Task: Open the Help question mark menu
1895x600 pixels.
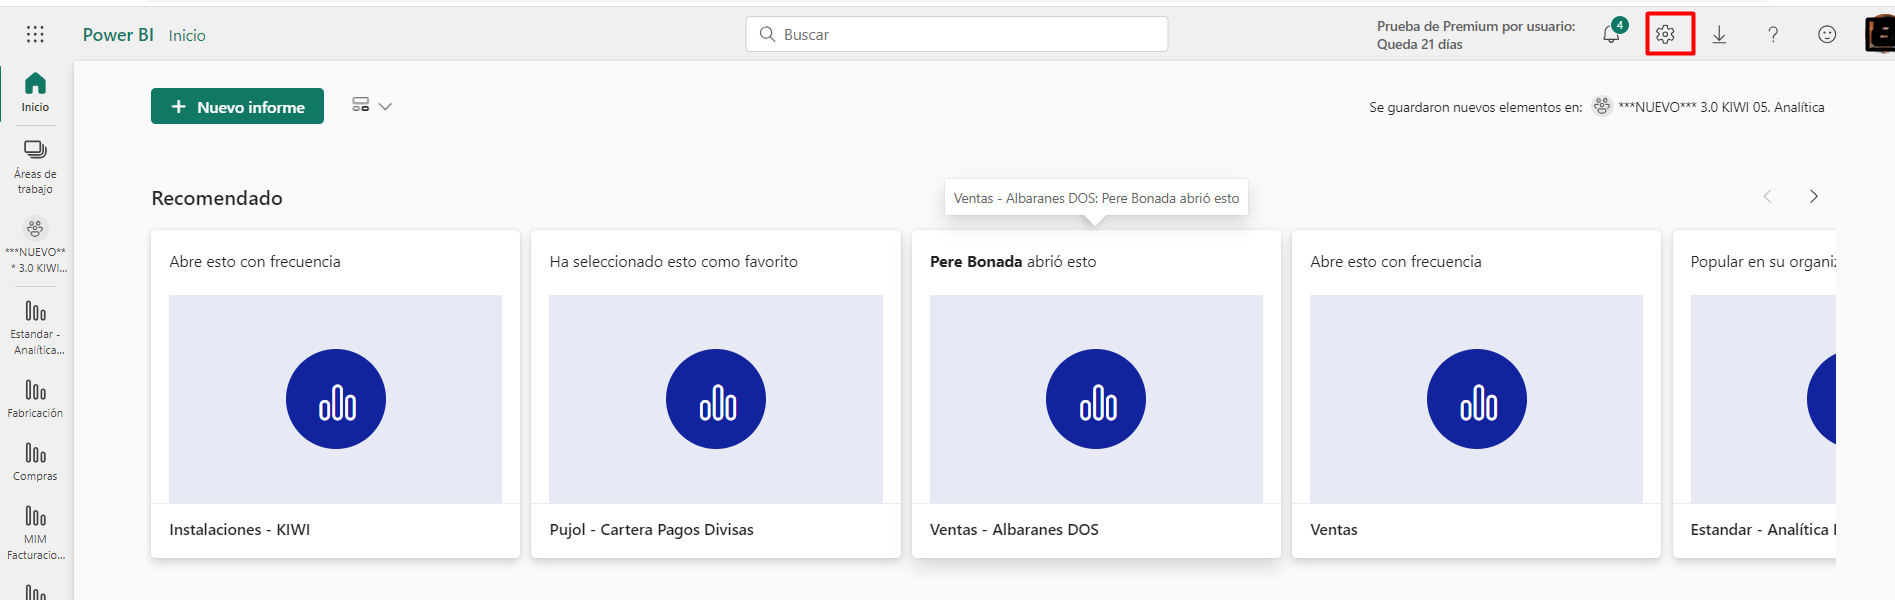Action: point(1773,35)
